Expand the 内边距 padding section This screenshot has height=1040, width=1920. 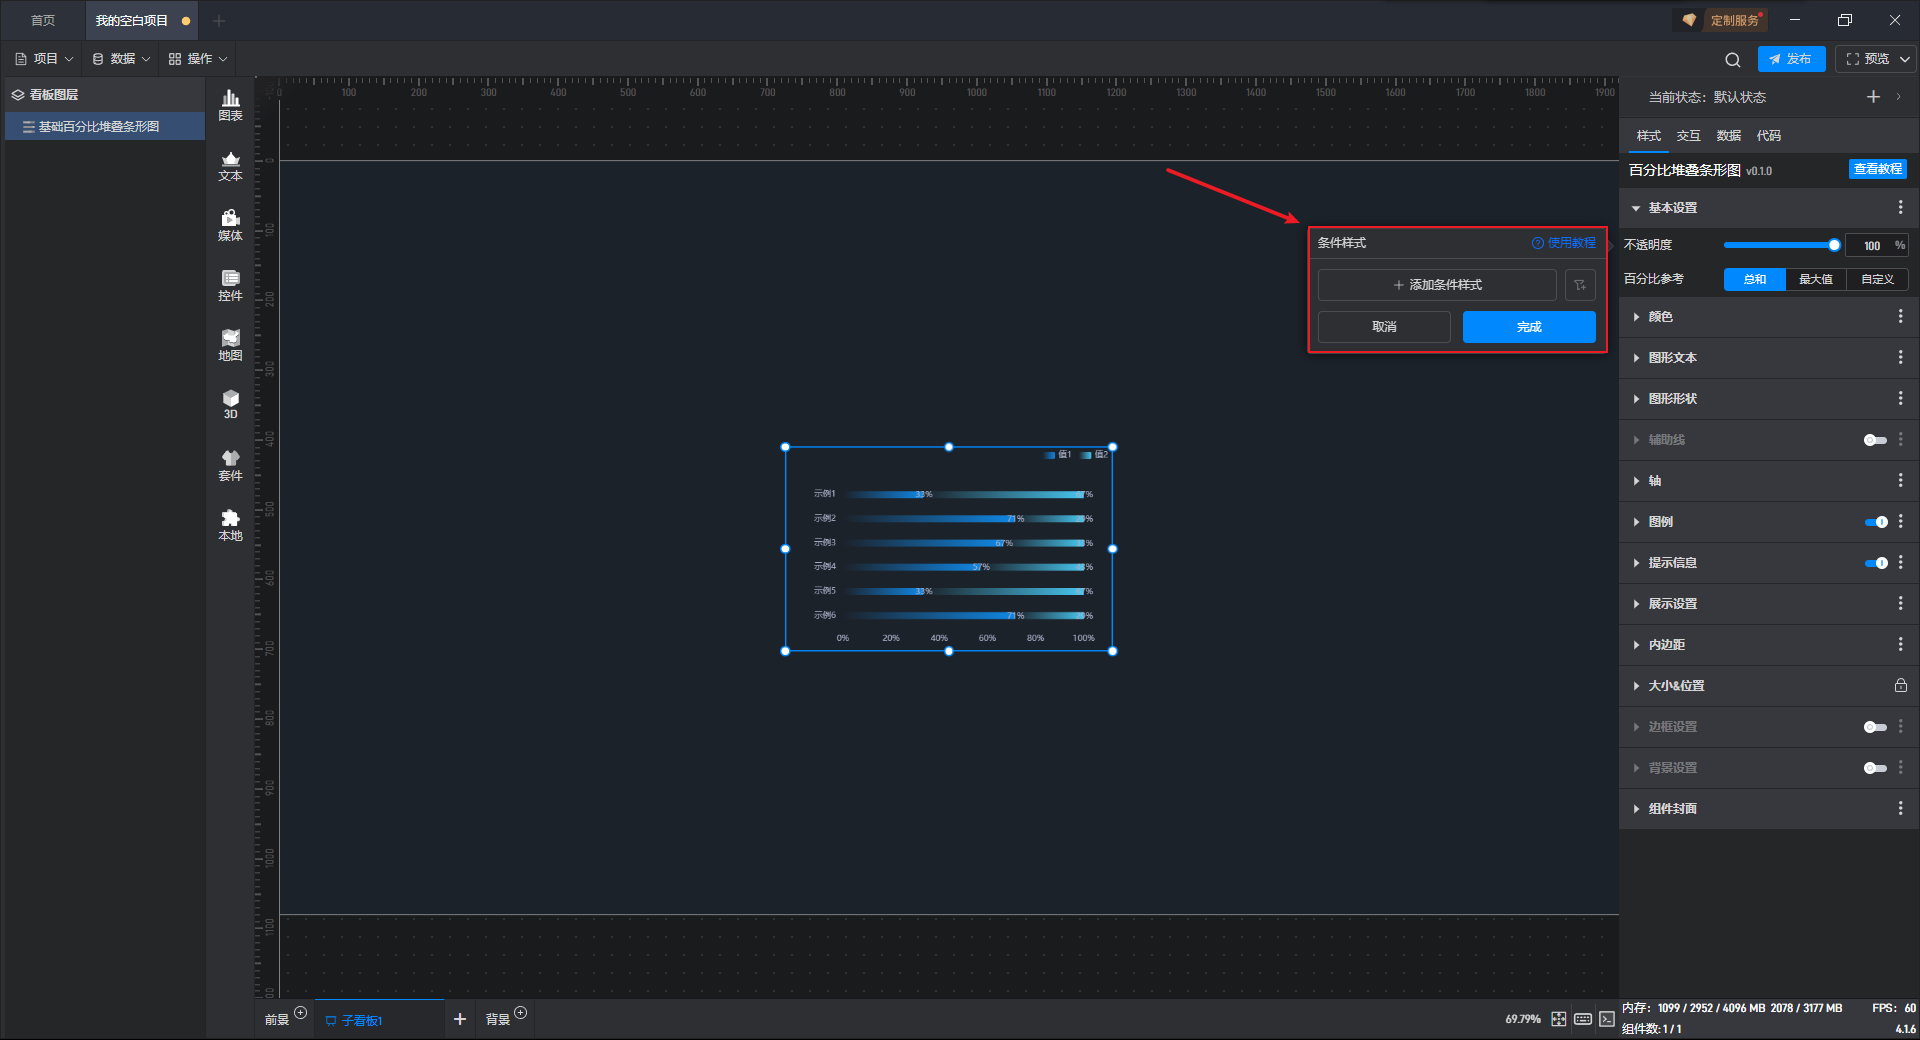pyautogui.click(x=1636, y=645)
